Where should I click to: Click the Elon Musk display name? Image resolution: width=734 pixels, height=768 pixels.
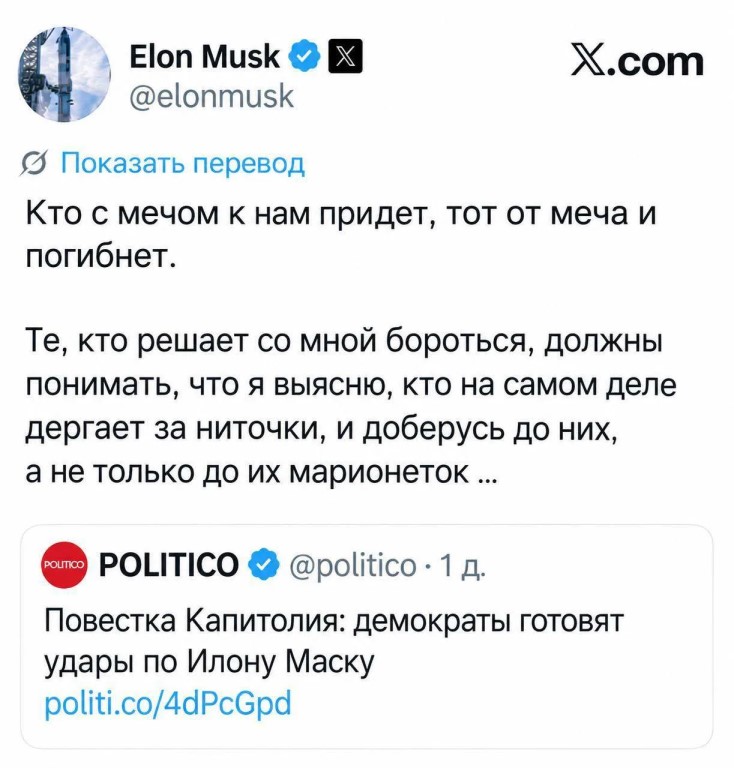coord(204,56)
